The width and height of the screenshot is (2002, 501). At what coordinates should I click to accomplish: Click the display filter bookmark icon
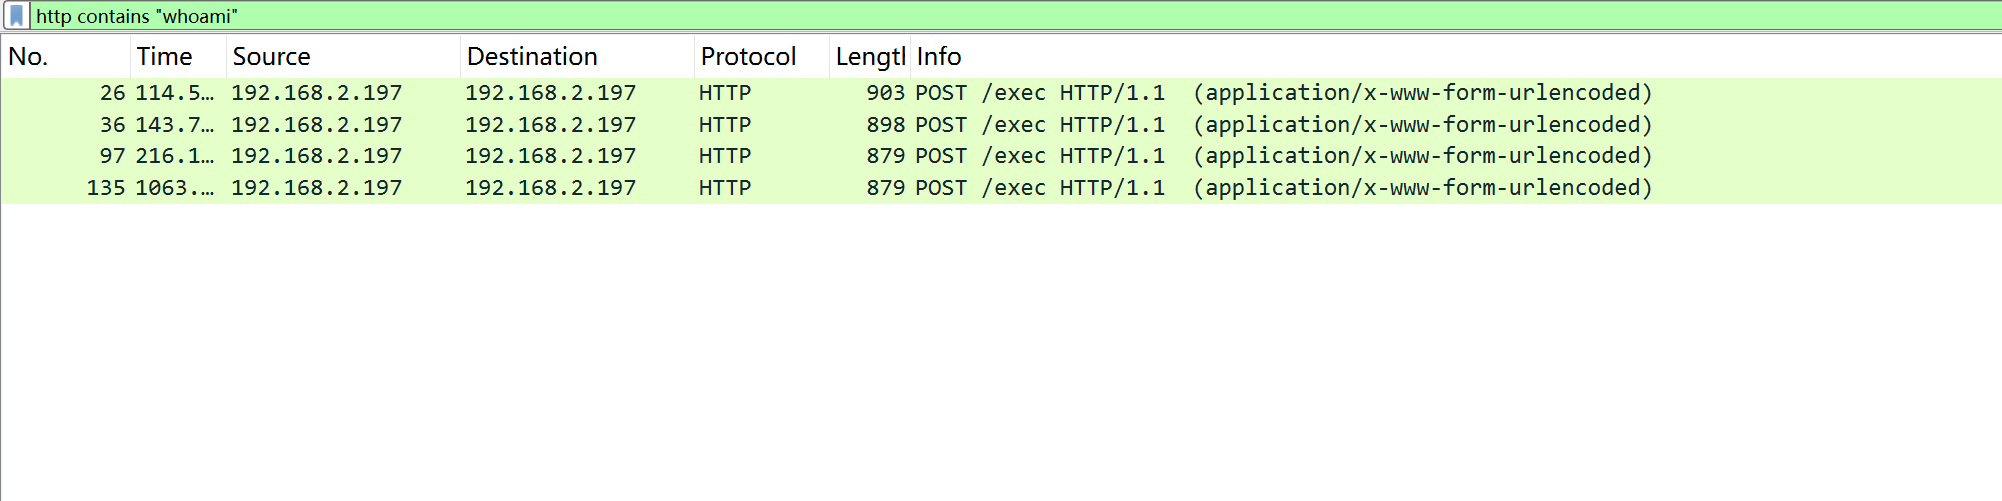pos(16,16)
